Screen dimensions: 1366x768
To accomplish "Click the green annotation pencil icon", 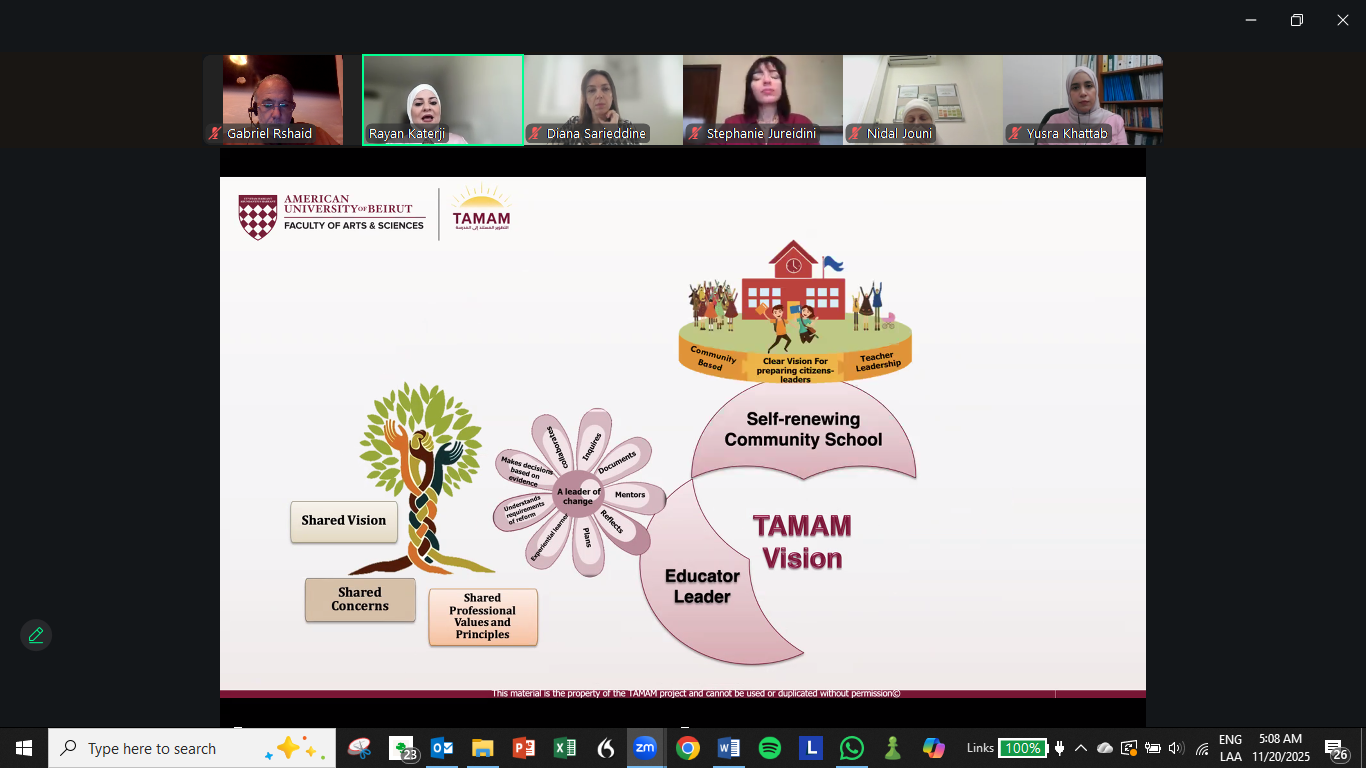I will click(x=36, y=635).
